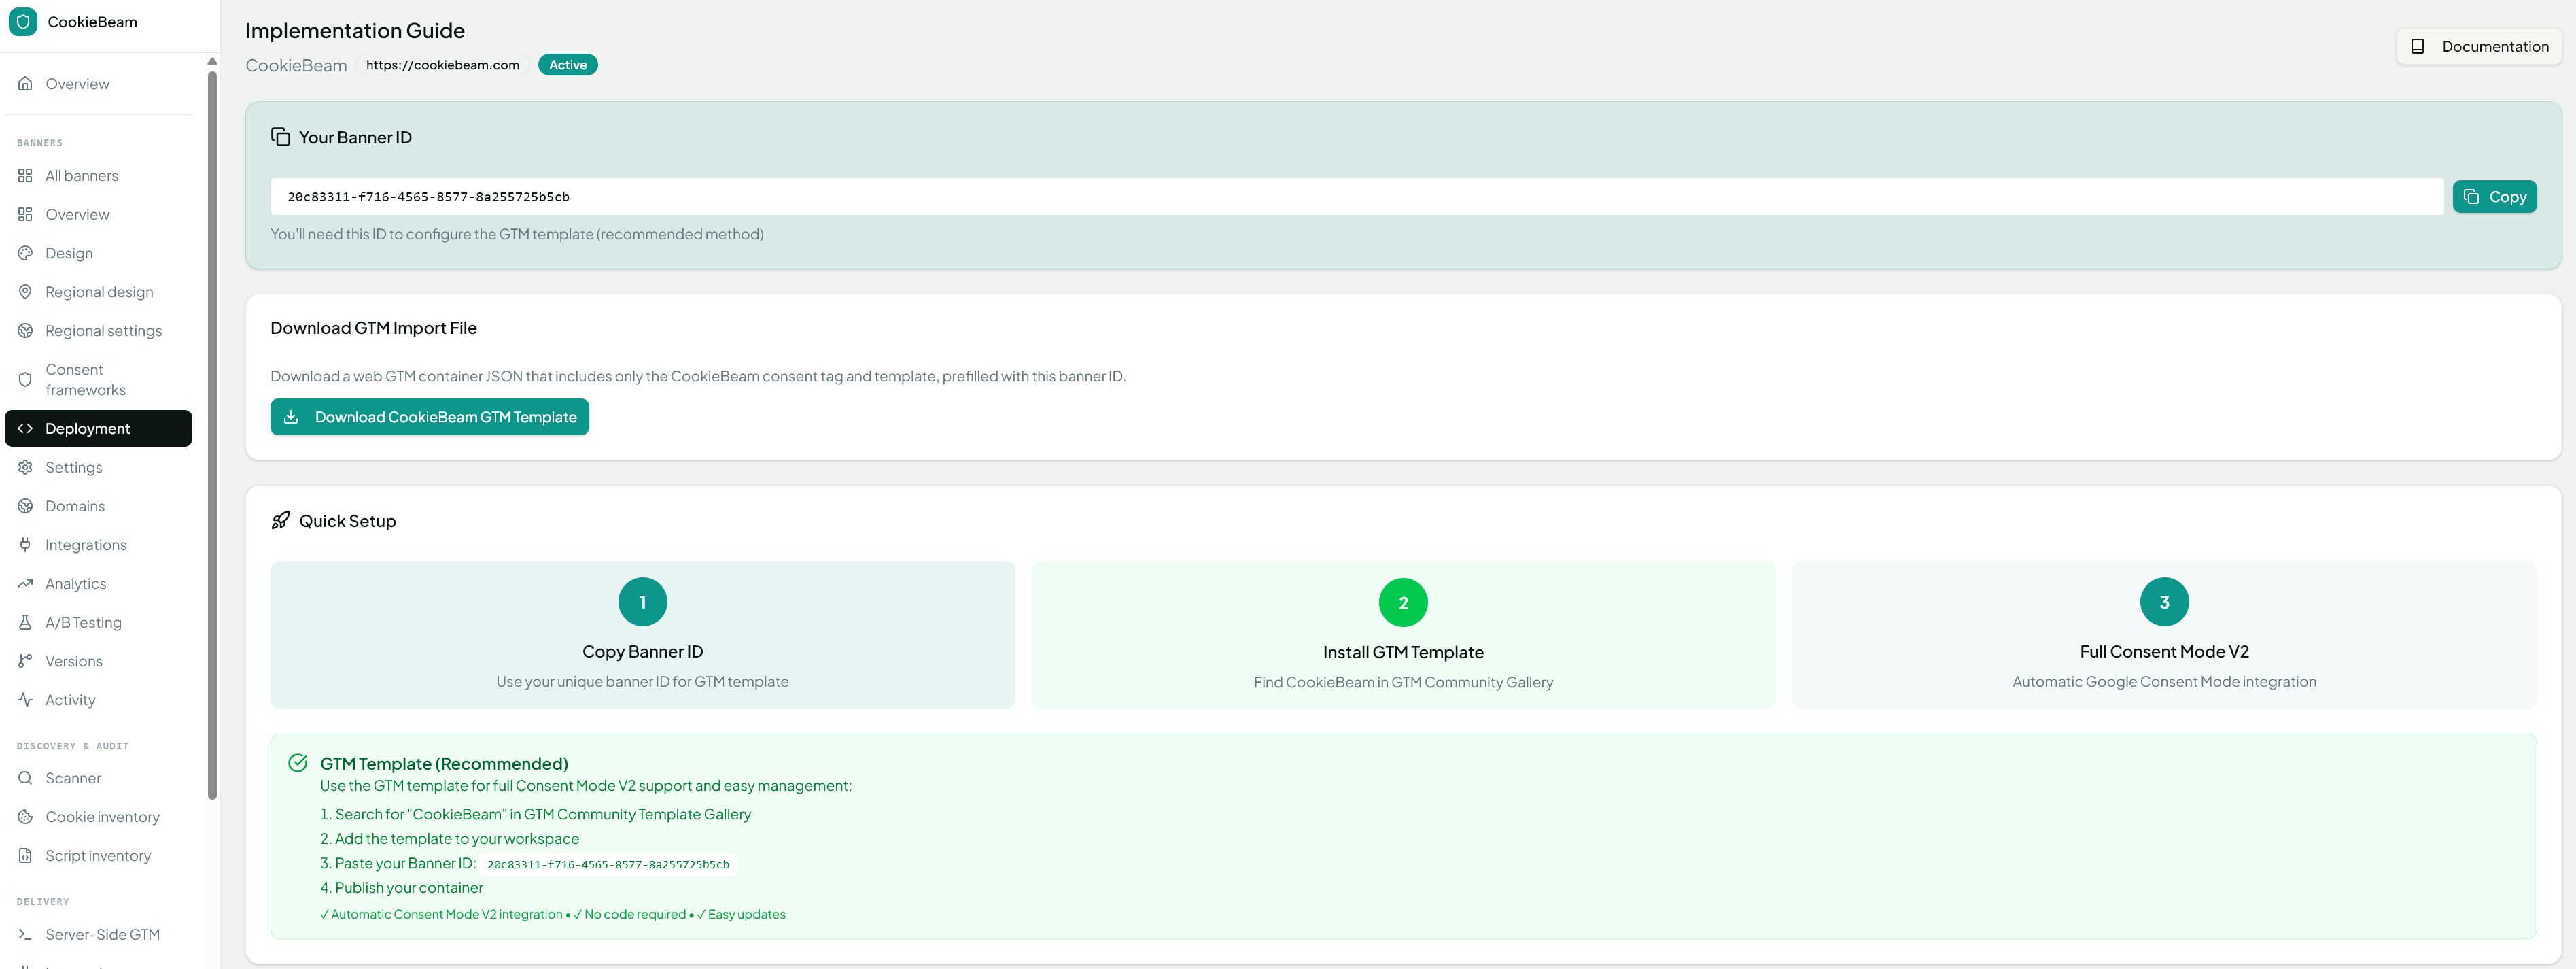Click the grid icon beside All banners
Image resolution: width=2576 pixels, height=969 pixels.
(25, 176)
